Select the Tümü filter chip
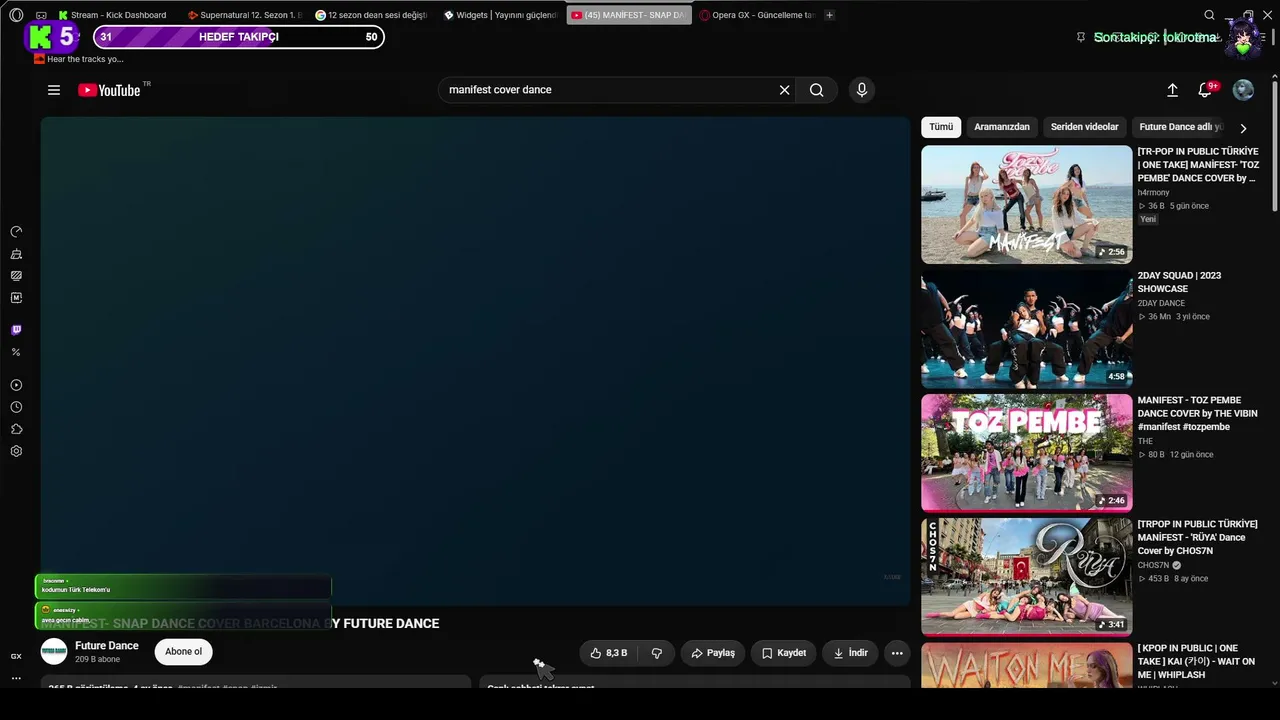Image resolution: width=1280 pixels, height=720 pixels. (x=941, y=127)
